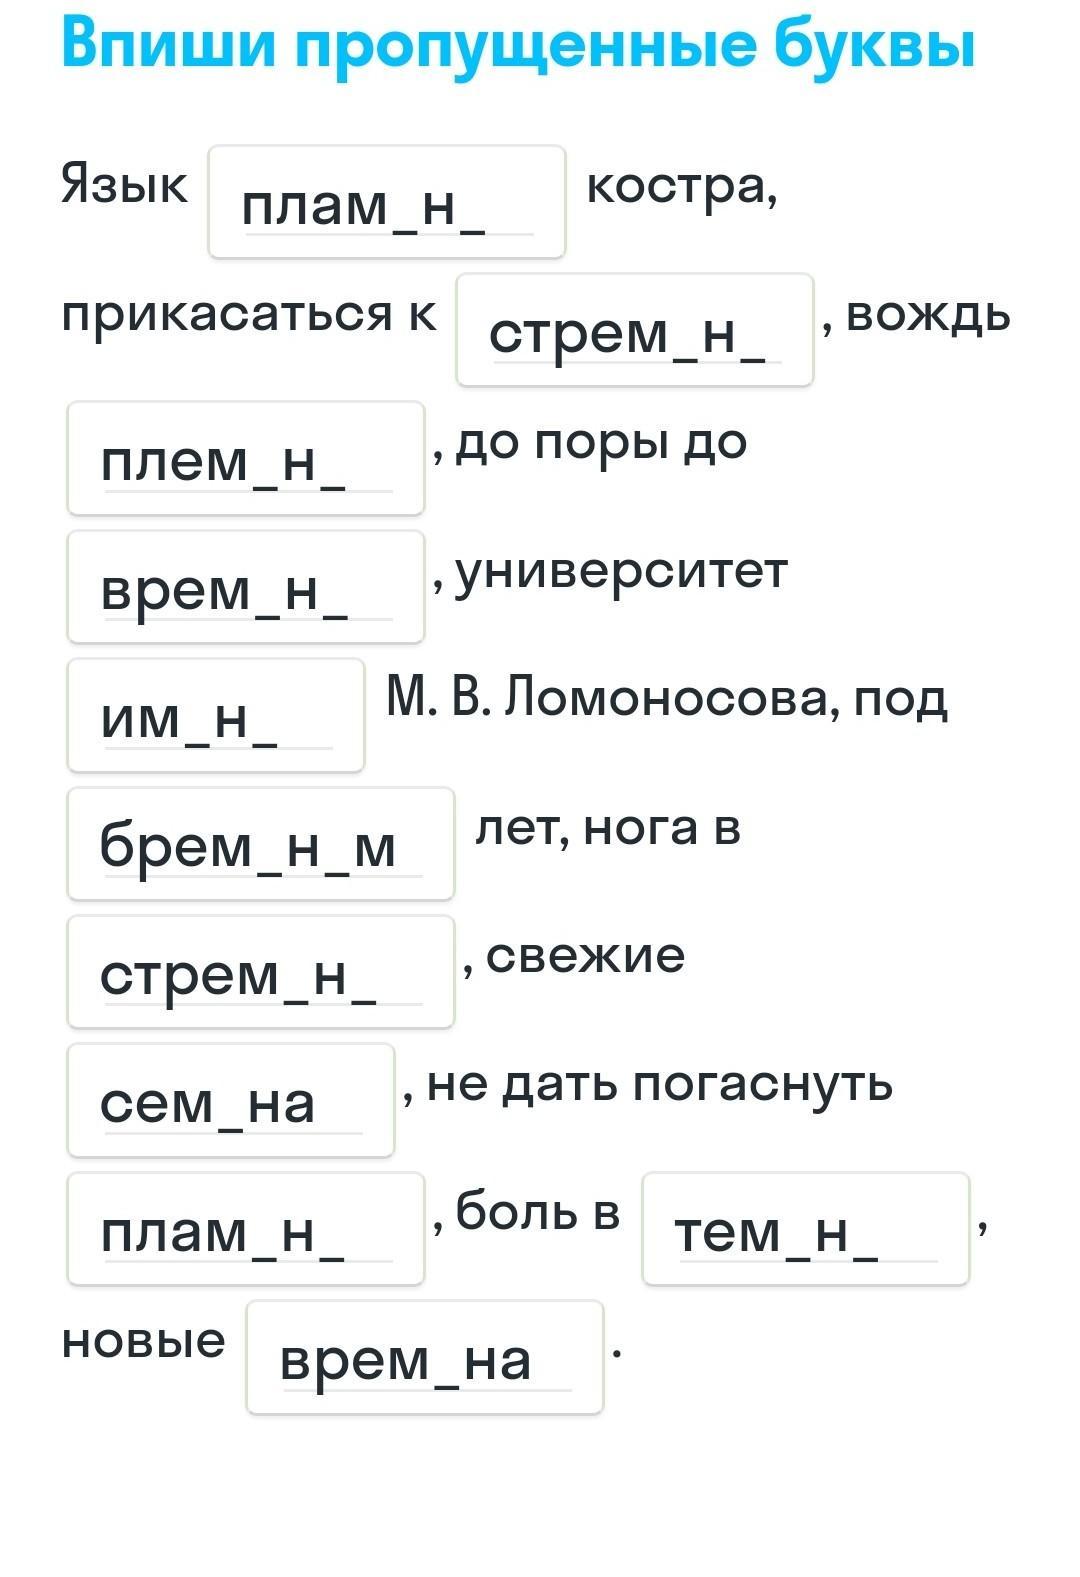Click the 'стрем_н_' field after 'прикасаться к'
Image resolution: width=1080 pixels, height=1577 pixels.
(634, 331)
